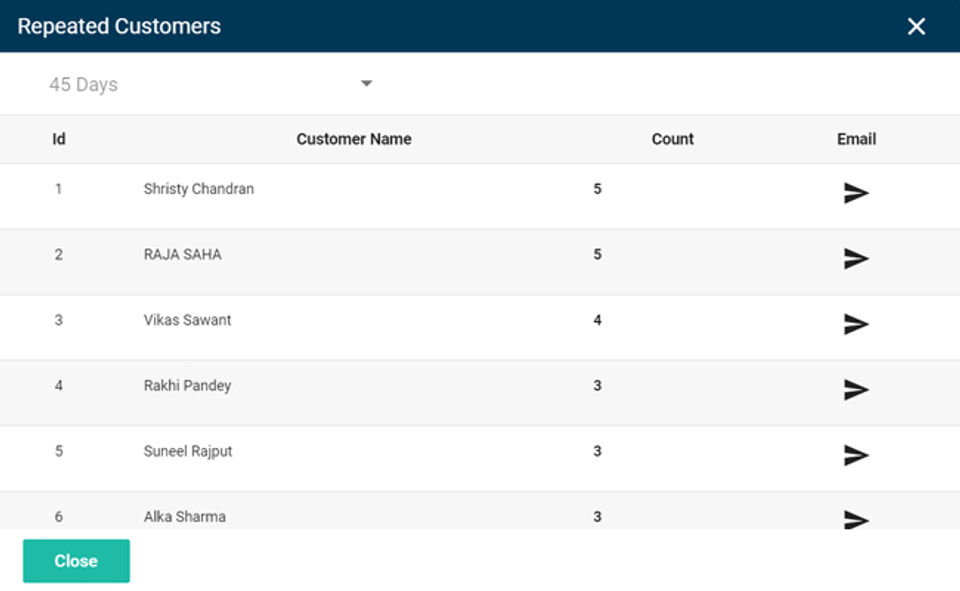960x591 pixels.
Task: Select the Shristy Chandran name
Action: point(199,189)
